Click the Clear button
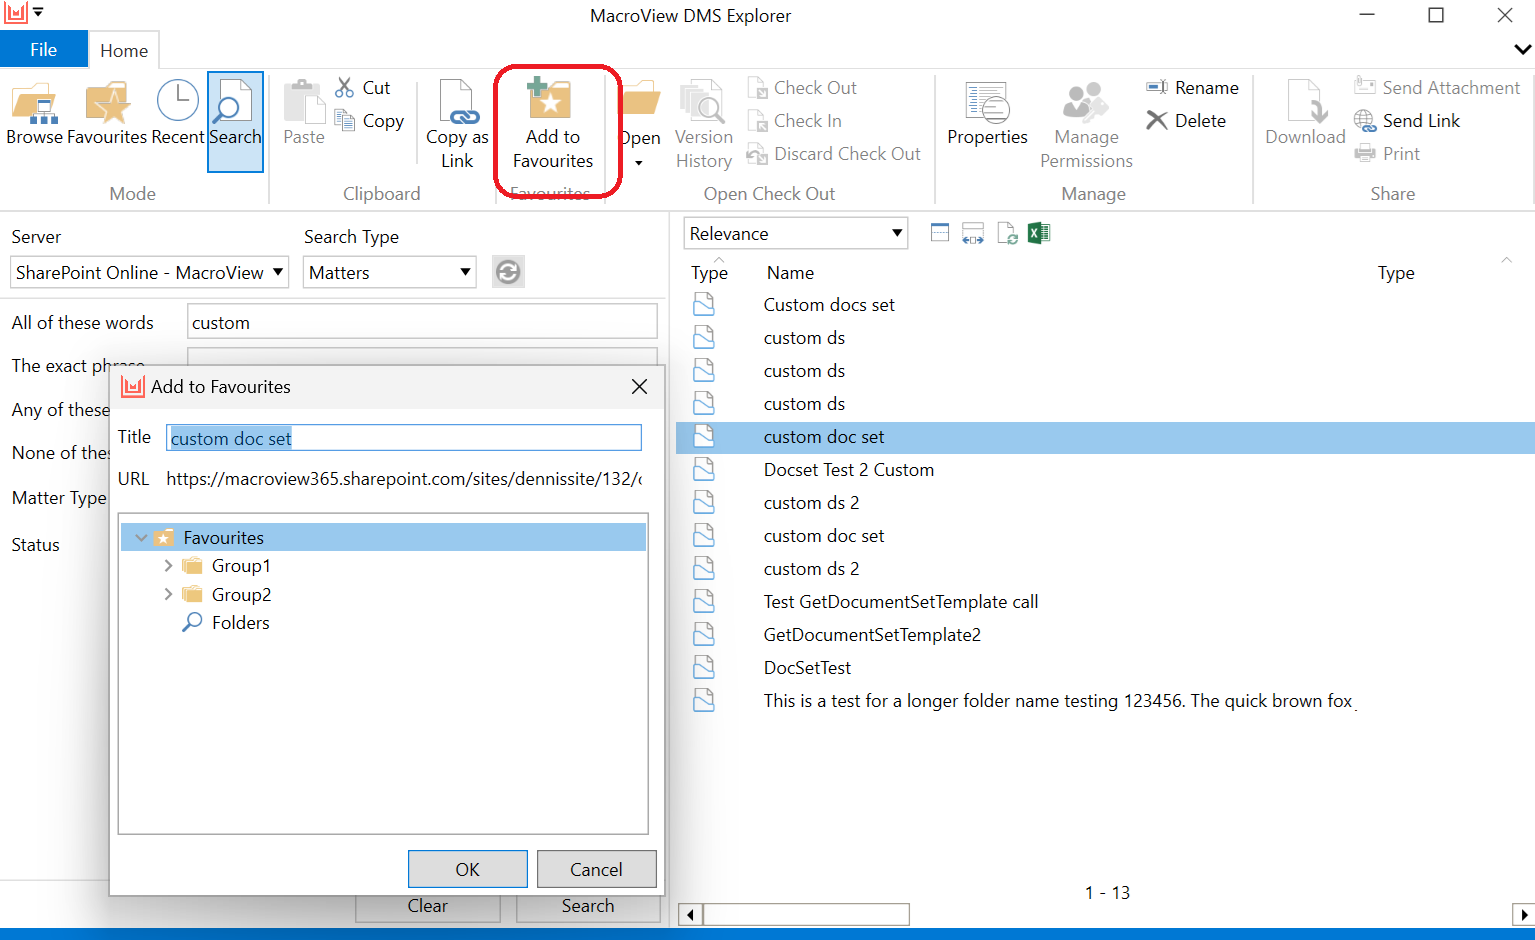 click(428, 906)
